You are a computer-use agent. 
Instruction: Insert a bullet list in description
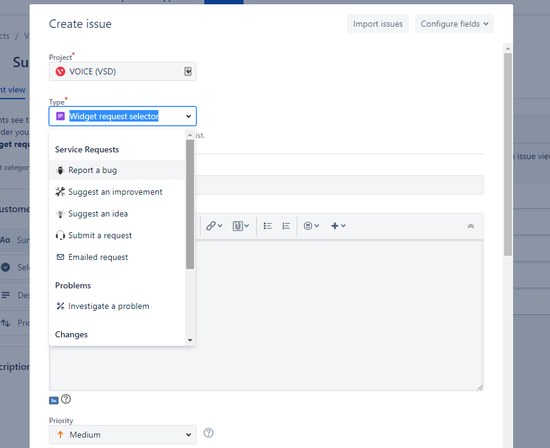coord(268,226)
